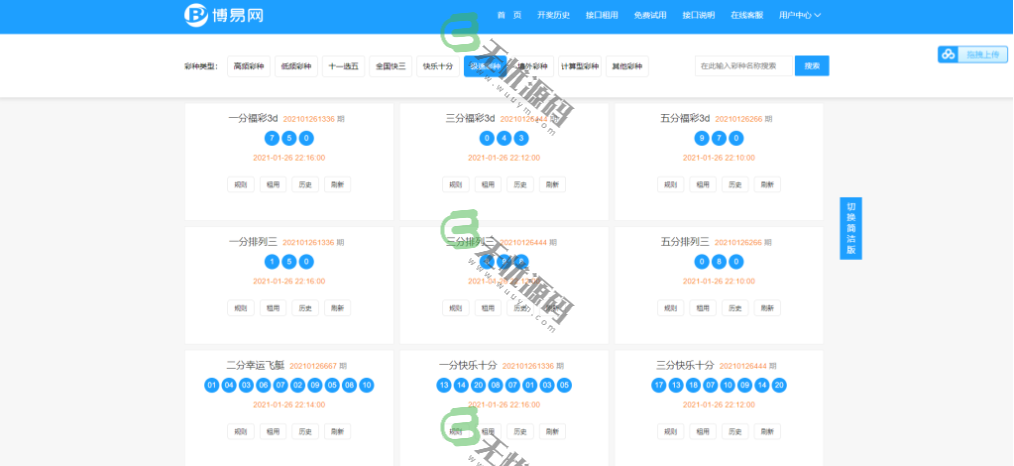This screenshot has height=466, width=1014.
Task: Click the 博易网 logo icon
Action: tap(196, 15)
